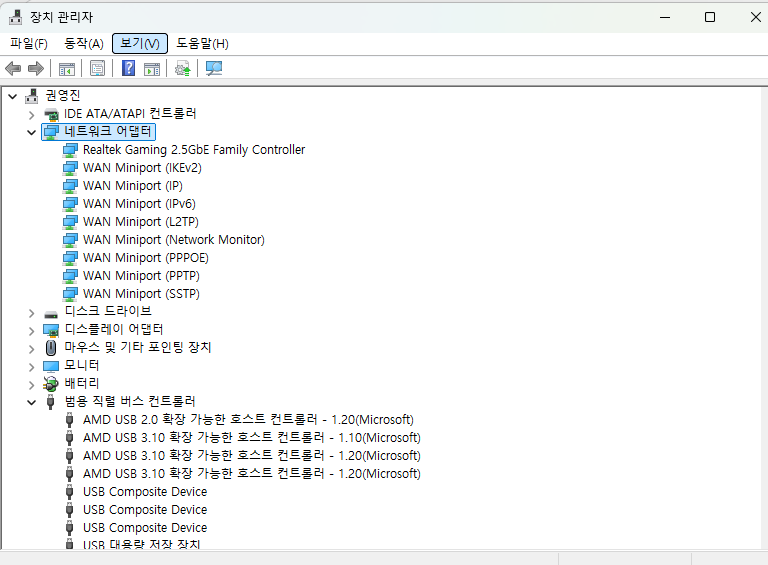Expand the IDE ATA/ATAPI 컨트롤러 node

[x=31, y=114]
